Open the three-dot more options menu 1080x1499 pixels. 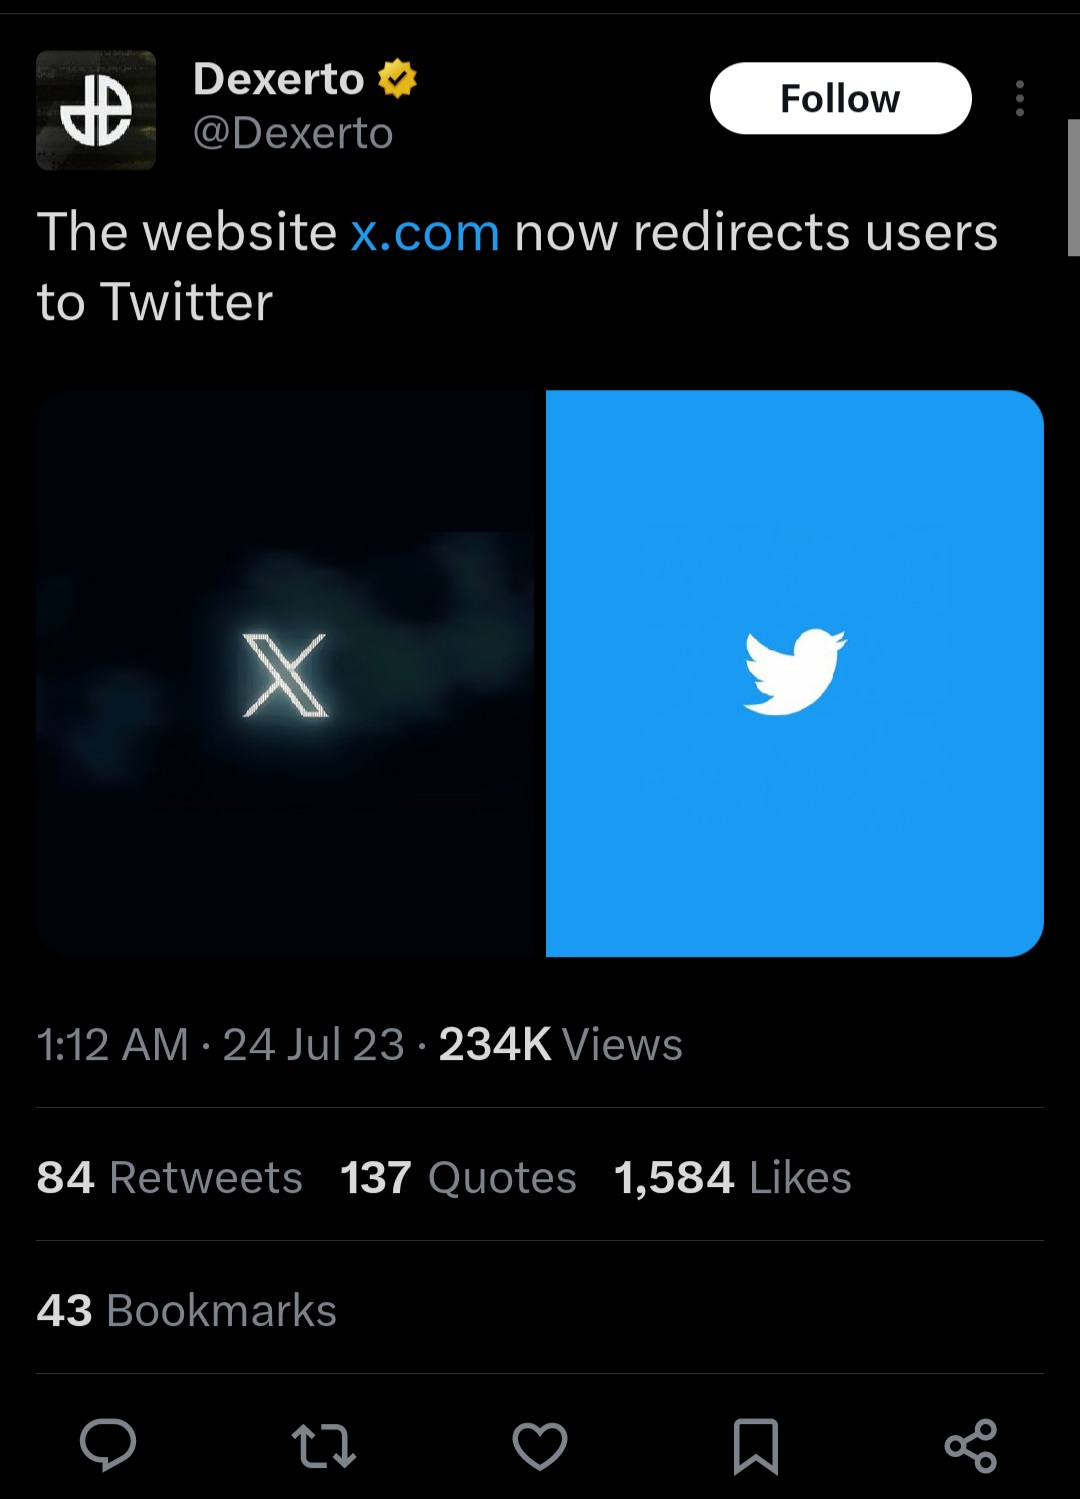pyautogui.click(x=1019, y=99)
